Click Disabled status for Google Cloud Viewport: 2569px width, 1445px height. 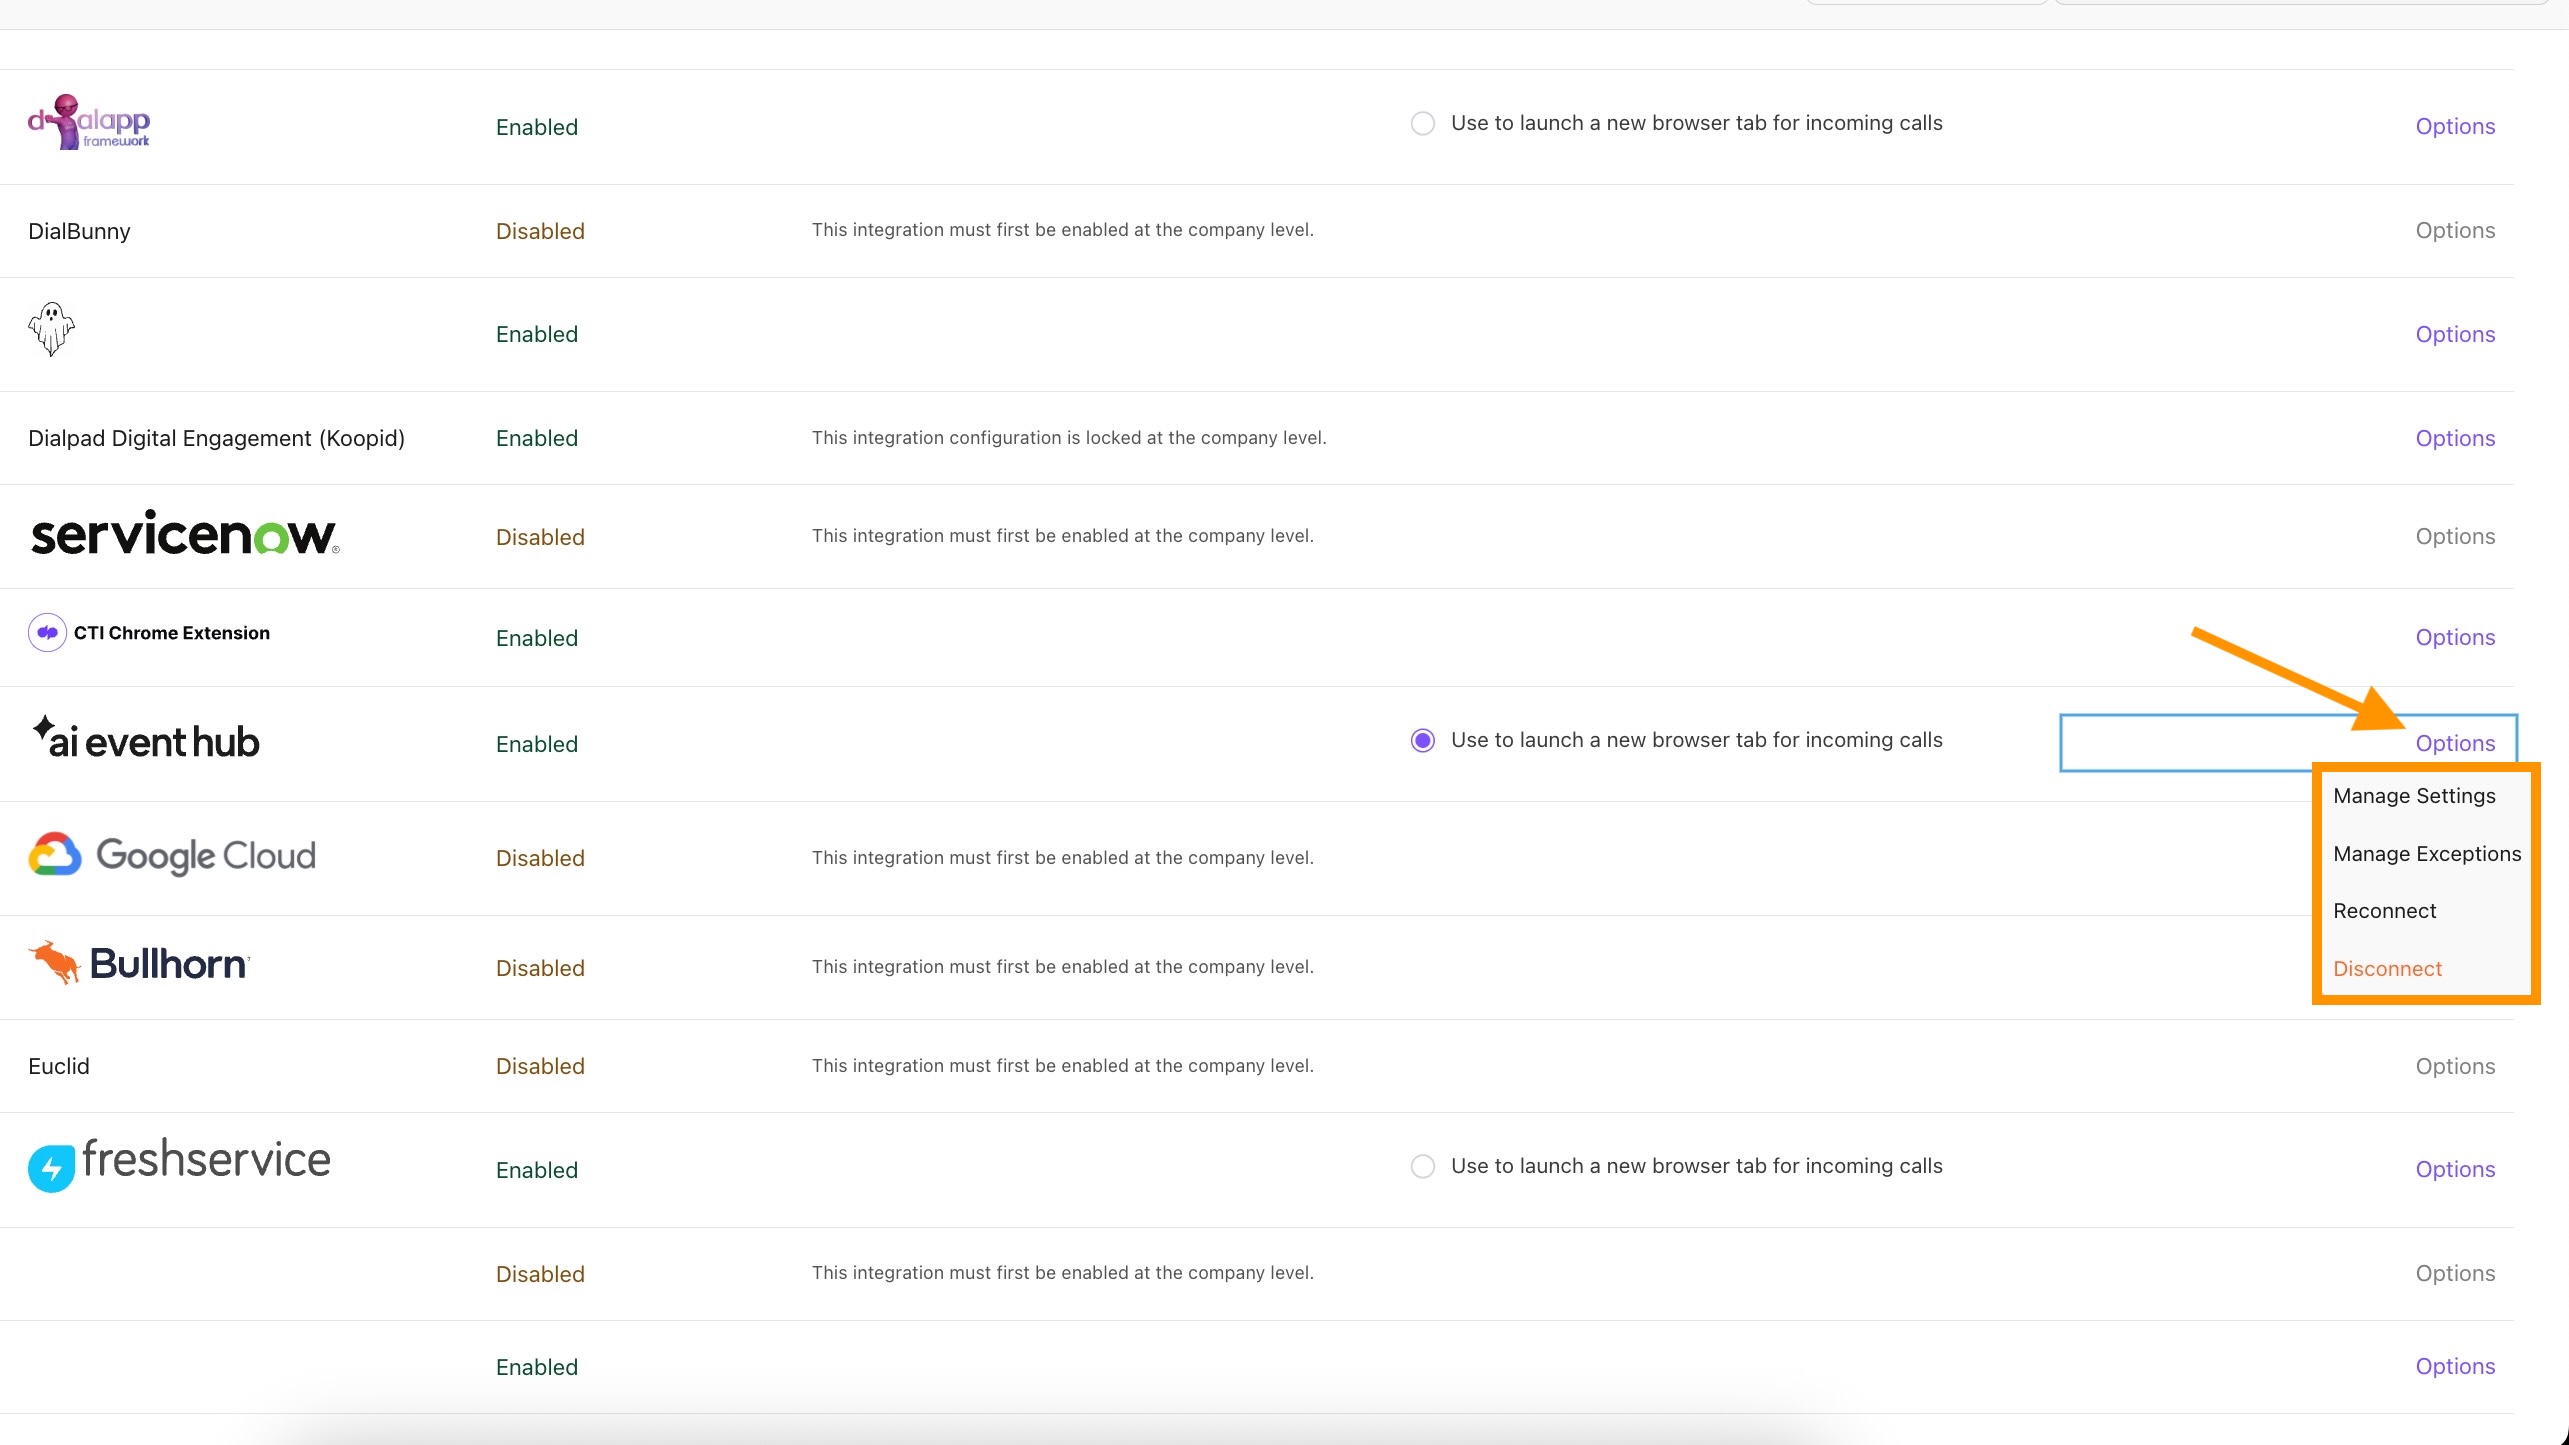(x=540, y=858)
